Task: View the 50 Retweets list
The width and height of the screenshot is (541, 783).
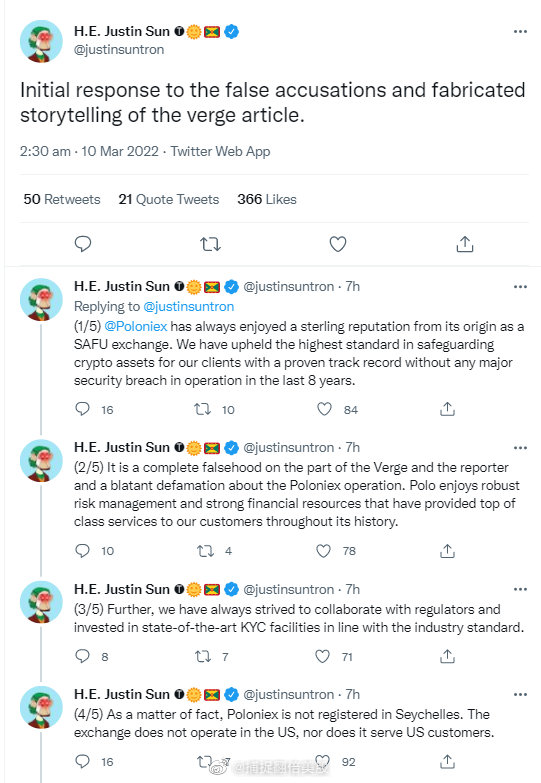Action: point(62,199)
